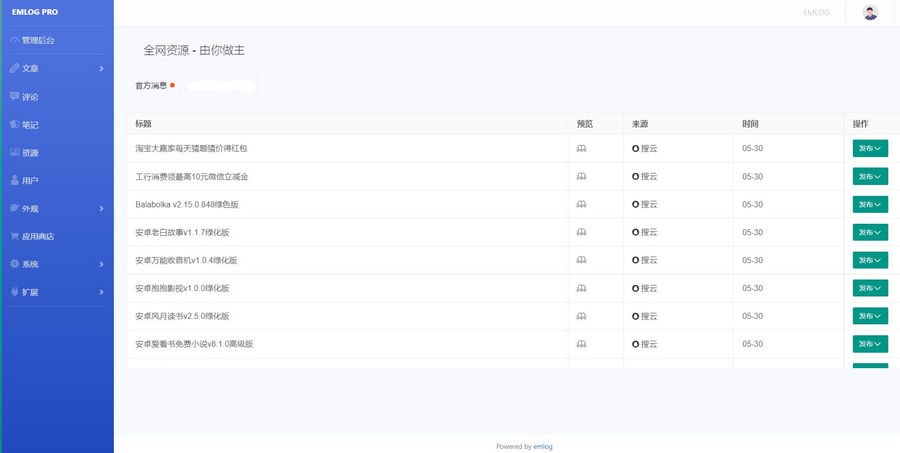
Task: Click the EMLOG link in top bar
Action: coord(816,13)
